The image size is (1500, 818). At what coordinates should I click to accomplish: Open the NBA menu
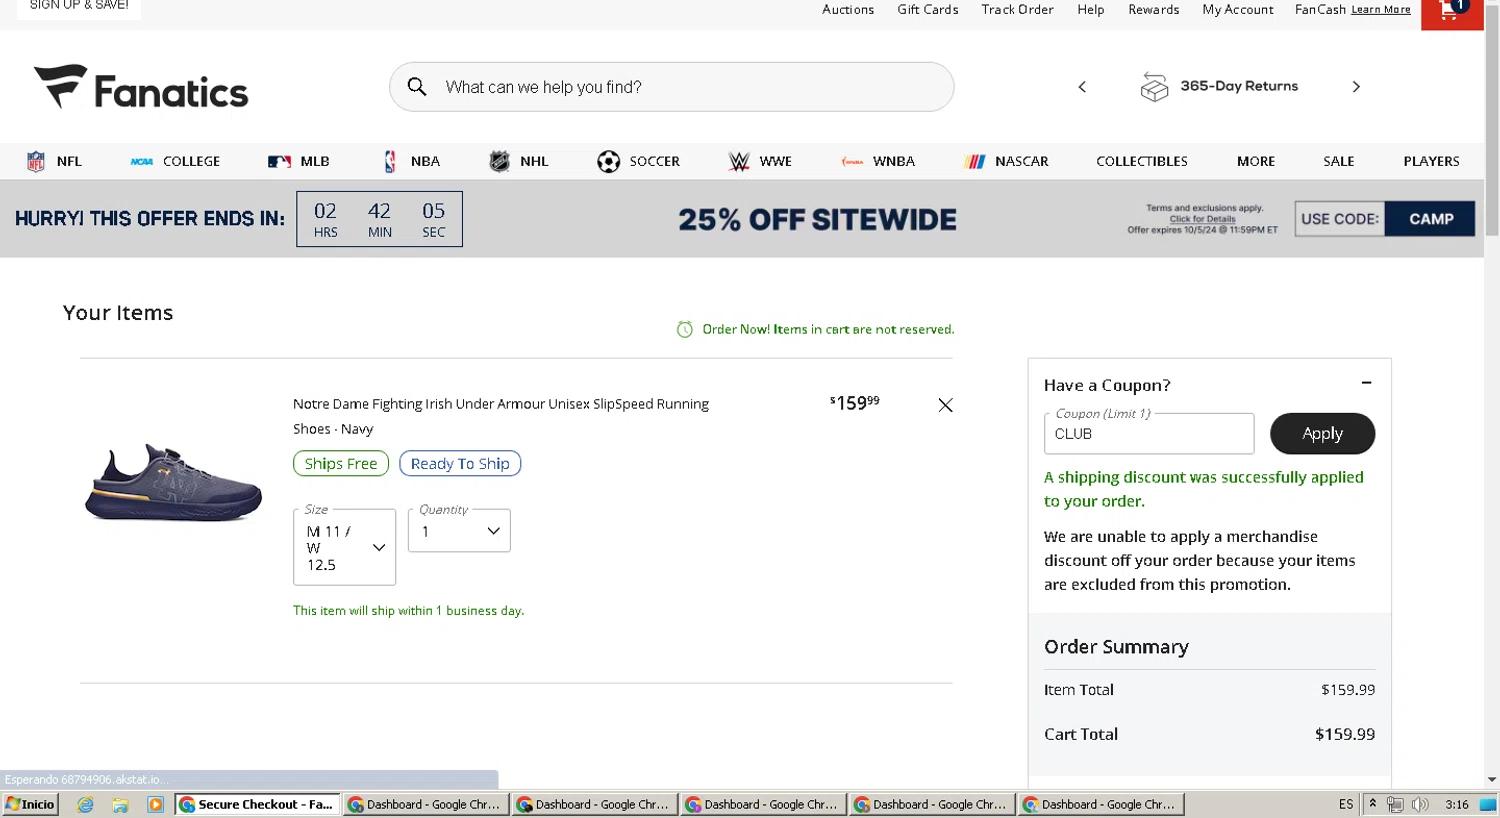411,161
